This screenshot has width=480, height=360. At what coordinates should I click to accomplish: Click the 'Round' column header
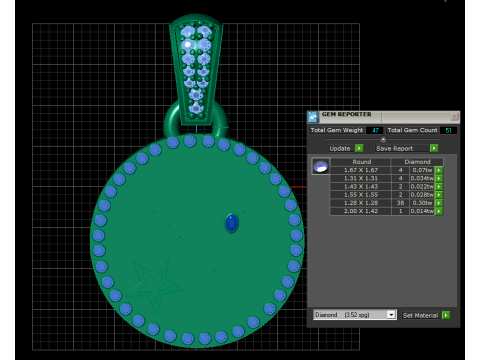tap(361, 162)
